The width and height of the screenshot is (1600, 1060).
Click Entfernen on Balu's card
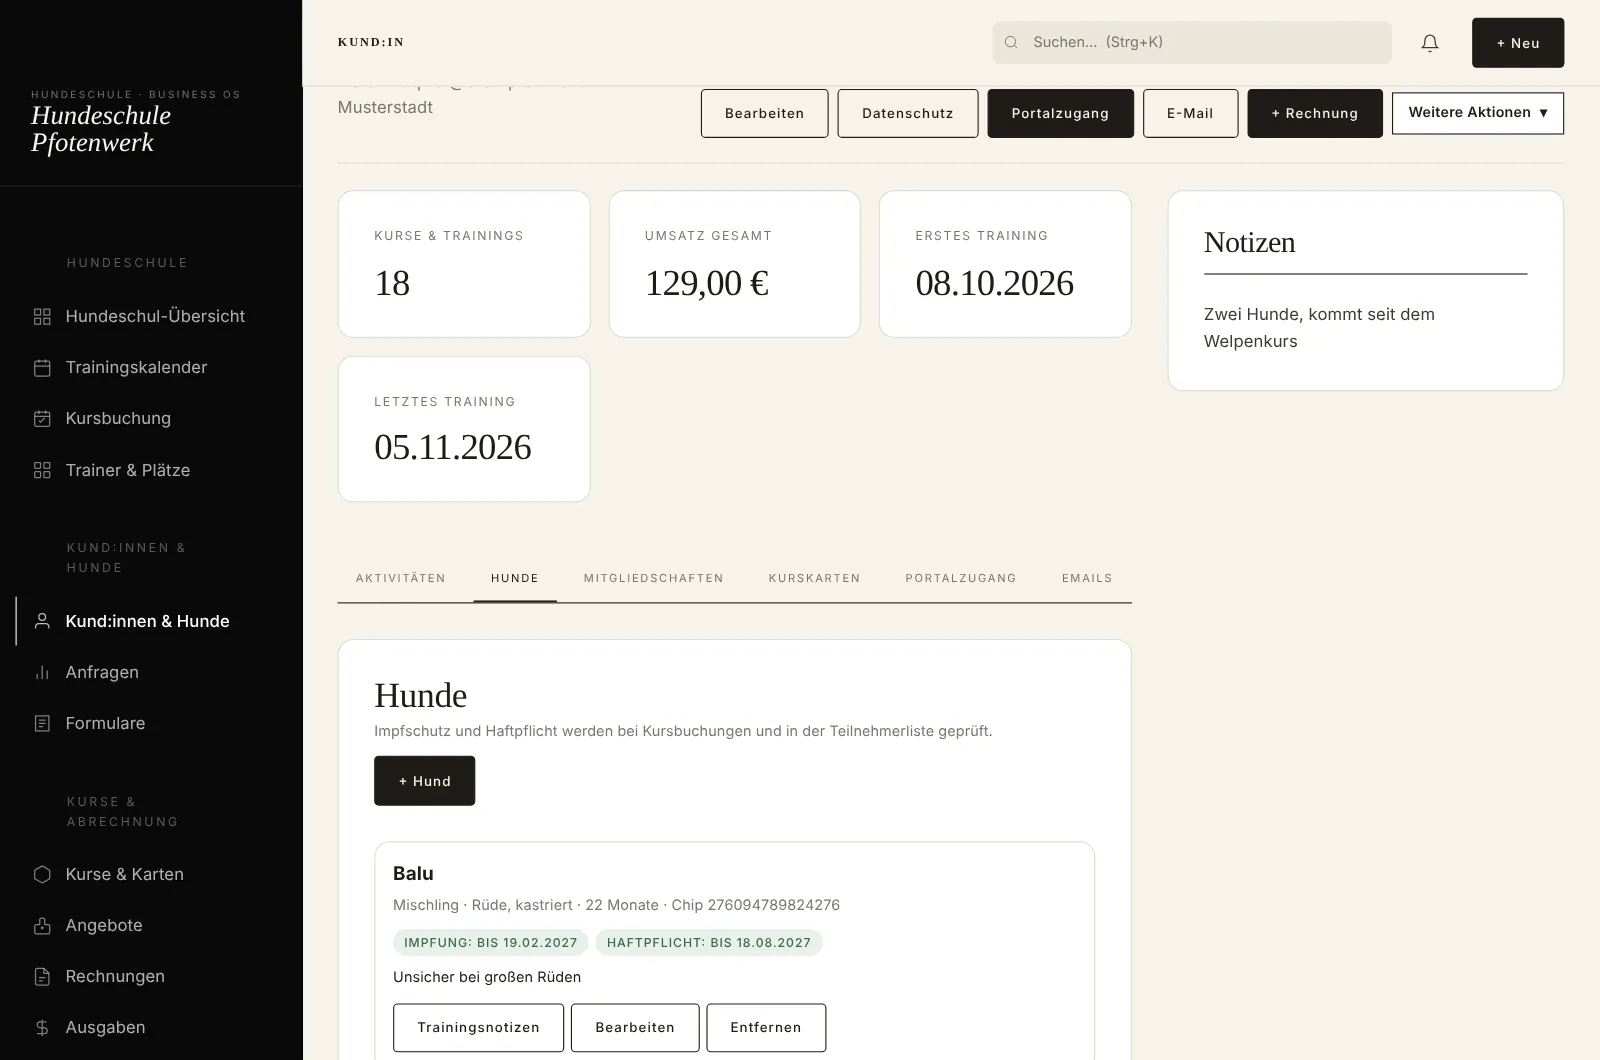766,1028
